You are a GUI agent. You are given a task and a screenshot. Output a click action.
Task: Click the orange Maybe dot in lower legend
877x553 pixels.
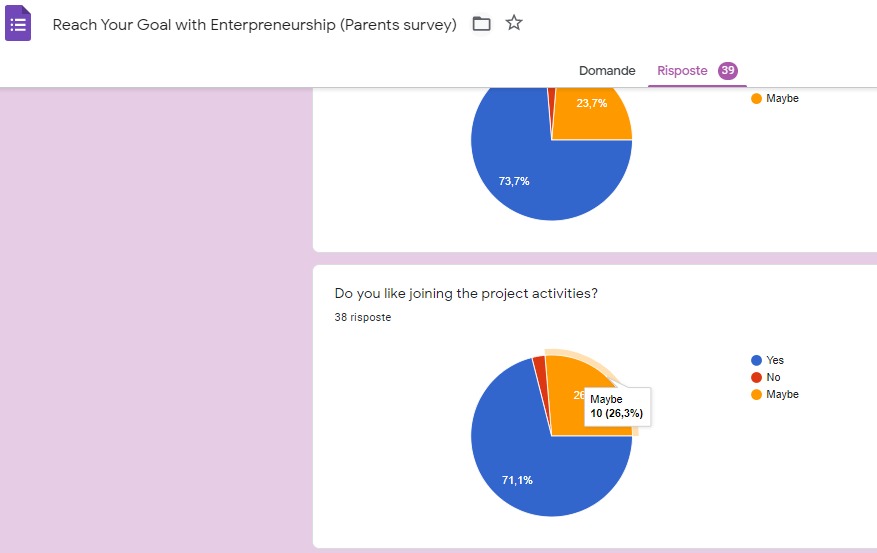(756, 394)
